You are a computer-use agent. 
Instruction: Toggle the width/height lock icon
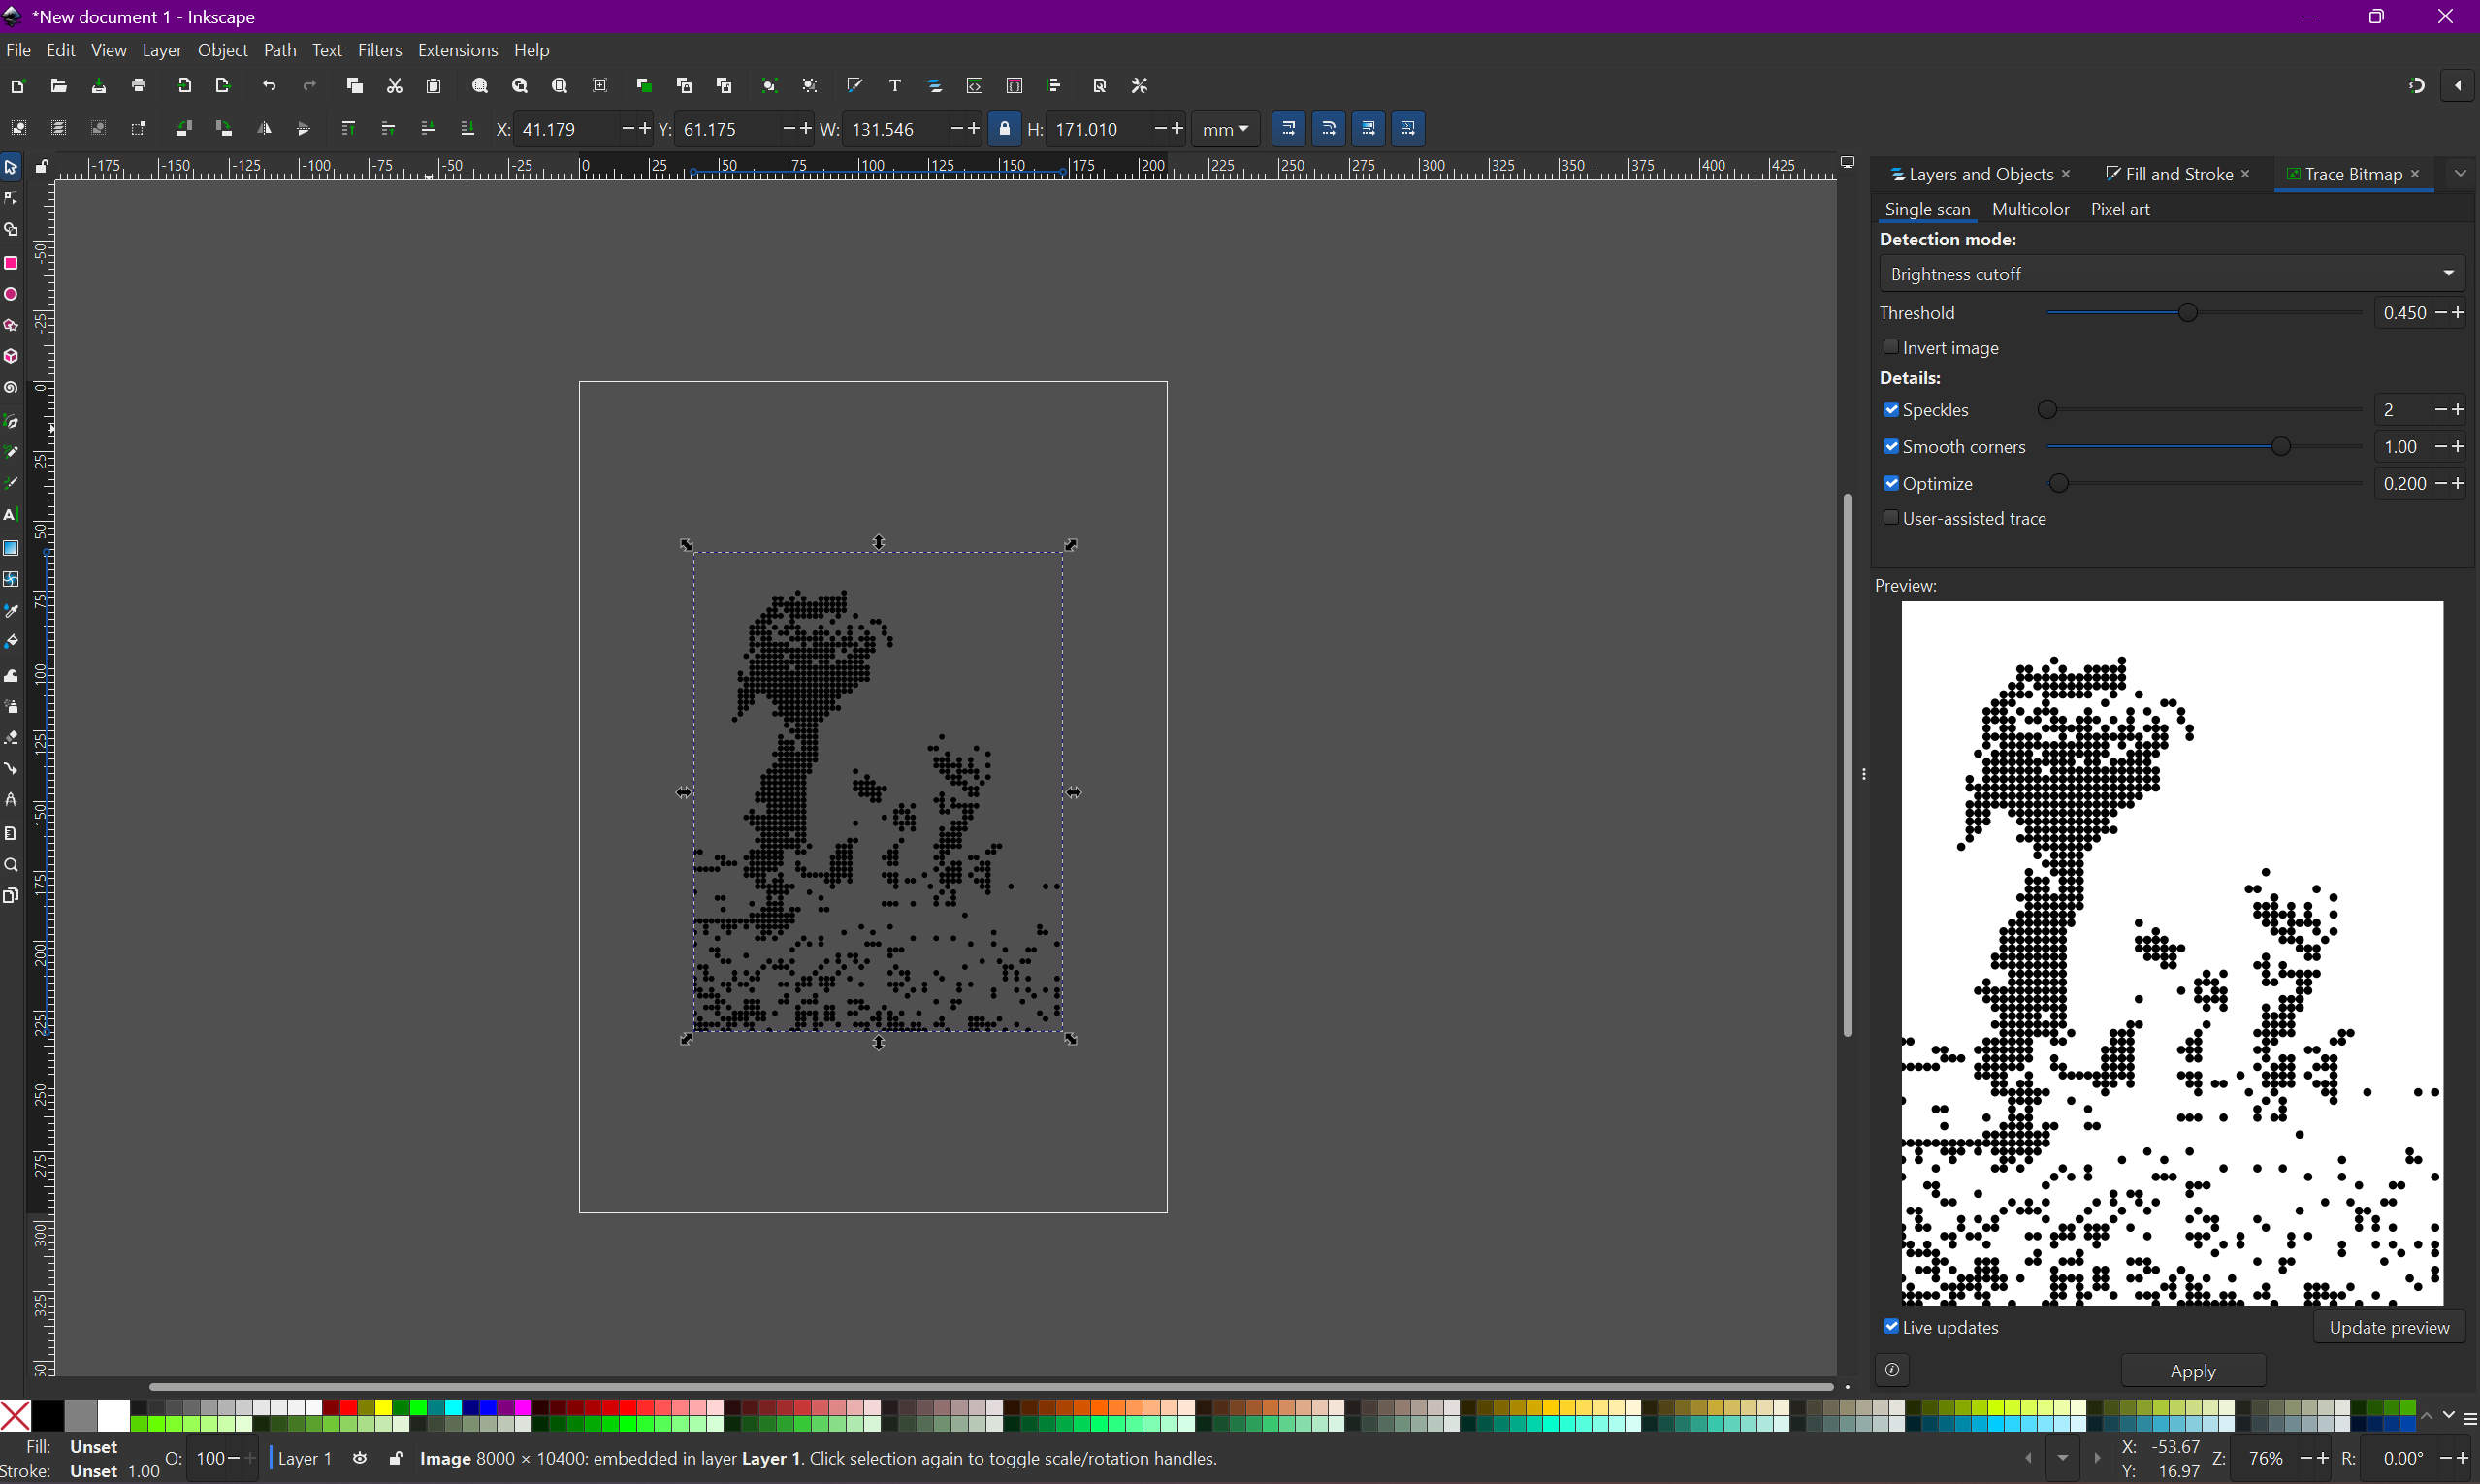pos(1004,129)
